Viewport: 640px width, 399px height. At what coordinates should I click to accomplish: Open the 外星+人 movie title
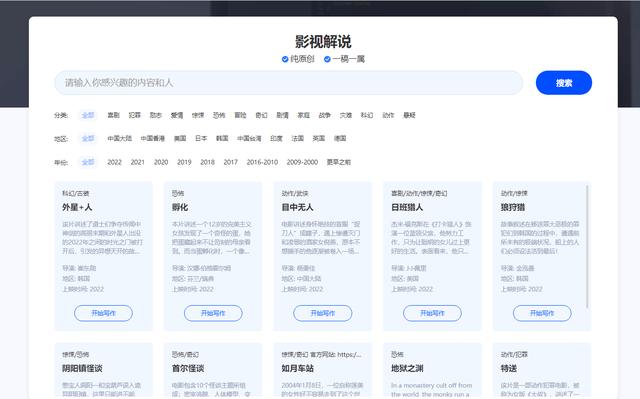click(x=77, y=207)
